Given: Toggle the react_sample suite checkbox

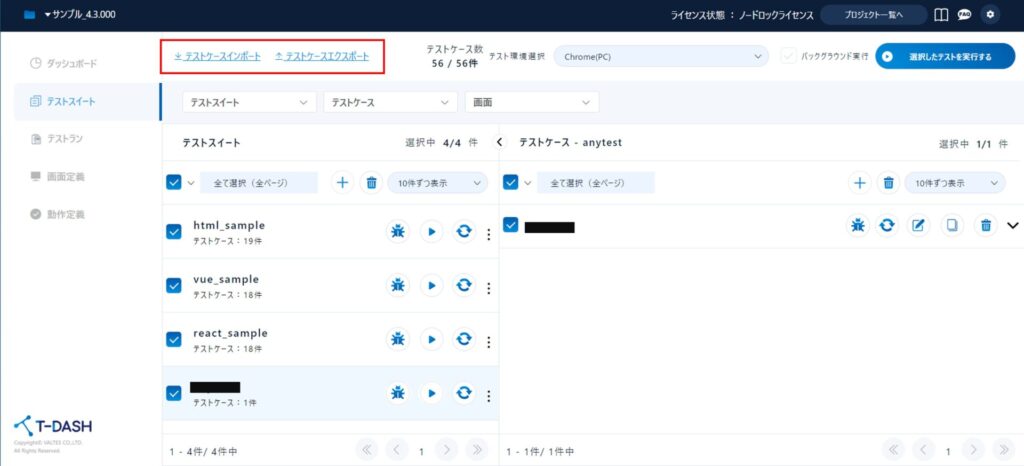Looking at the screenshot, I should (x=174, y=340).
